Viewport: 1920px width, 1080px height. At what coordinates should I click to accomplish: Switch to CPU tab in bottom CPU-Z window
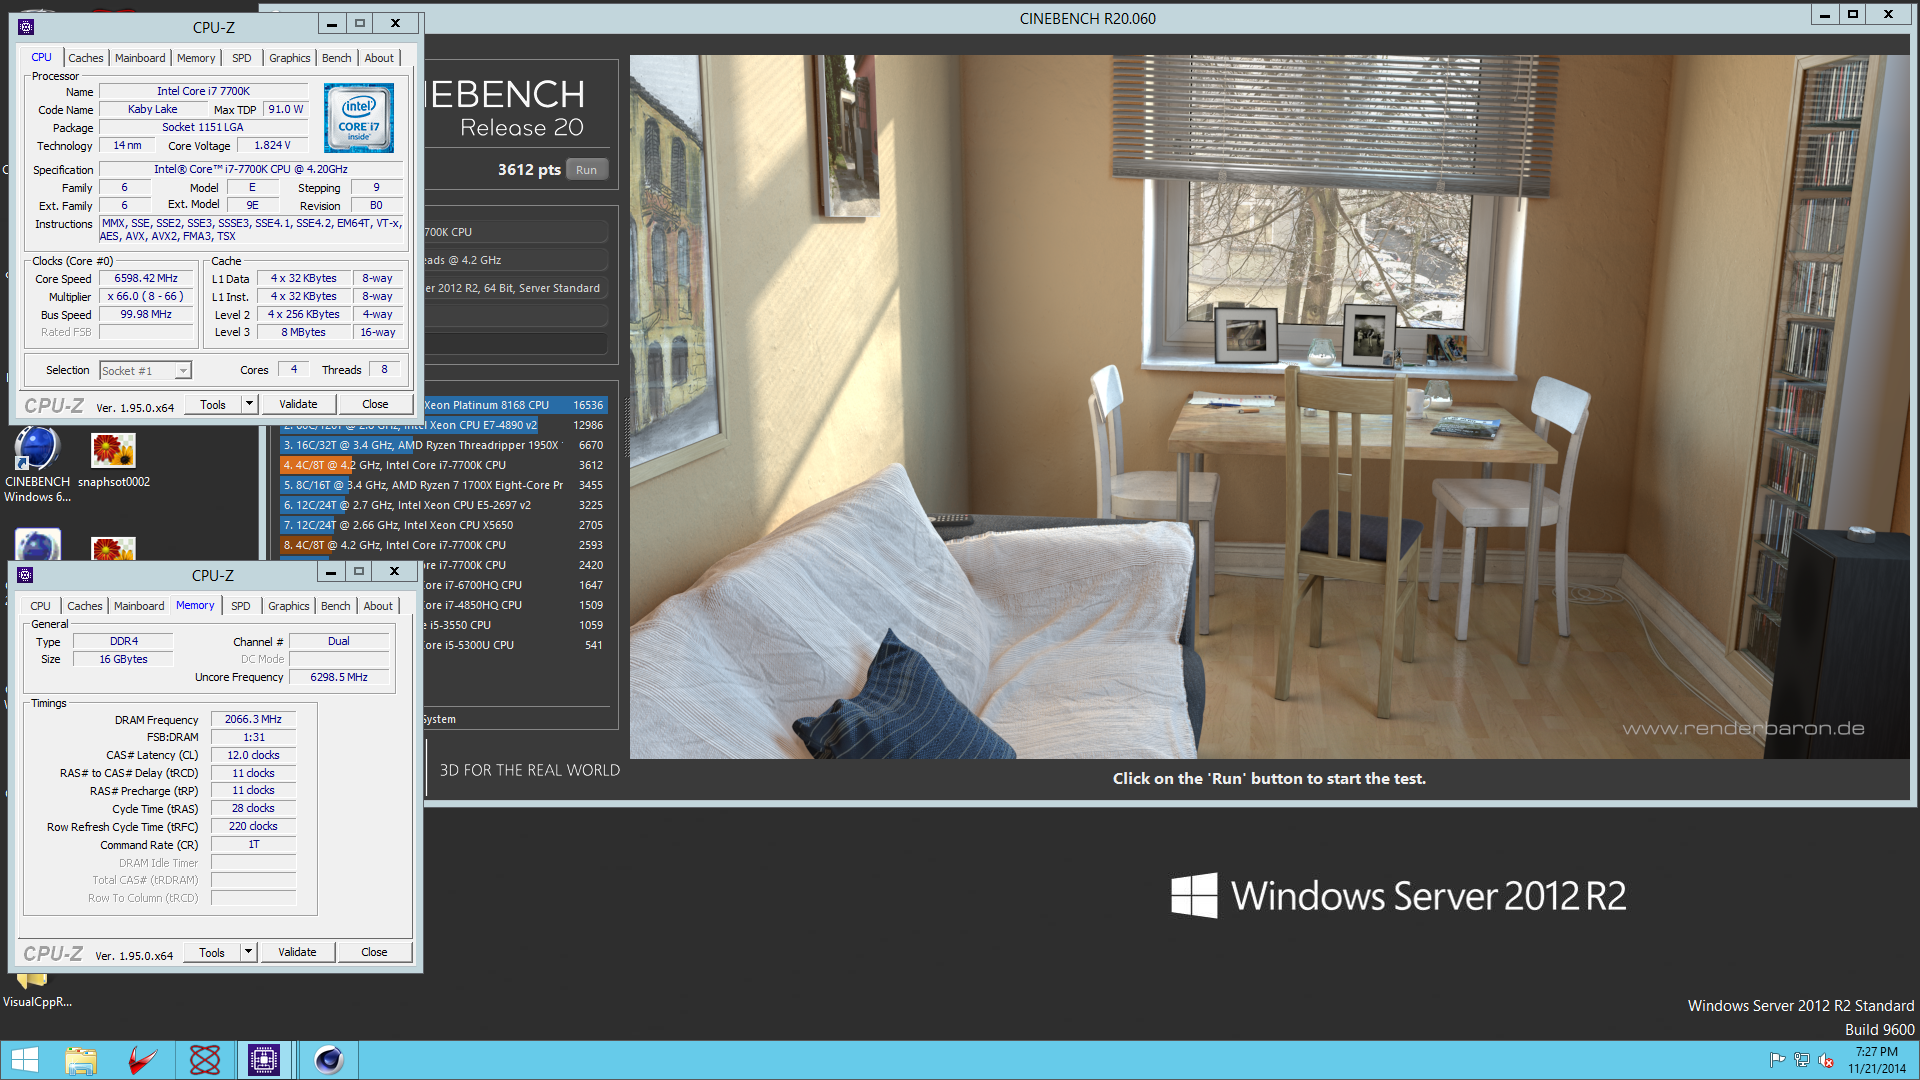tap(40, 606)
